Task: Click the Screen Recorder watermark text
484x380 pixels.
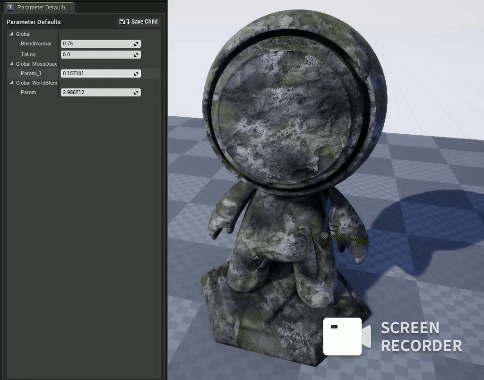Action: 422,337
